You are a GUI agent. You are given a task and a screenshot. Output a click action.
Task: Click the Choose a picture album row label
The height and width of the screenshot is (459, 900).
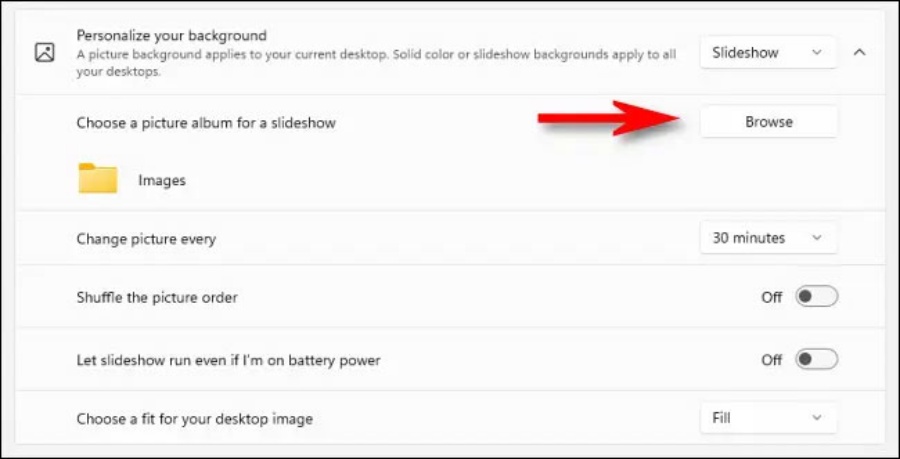point(206,123)
